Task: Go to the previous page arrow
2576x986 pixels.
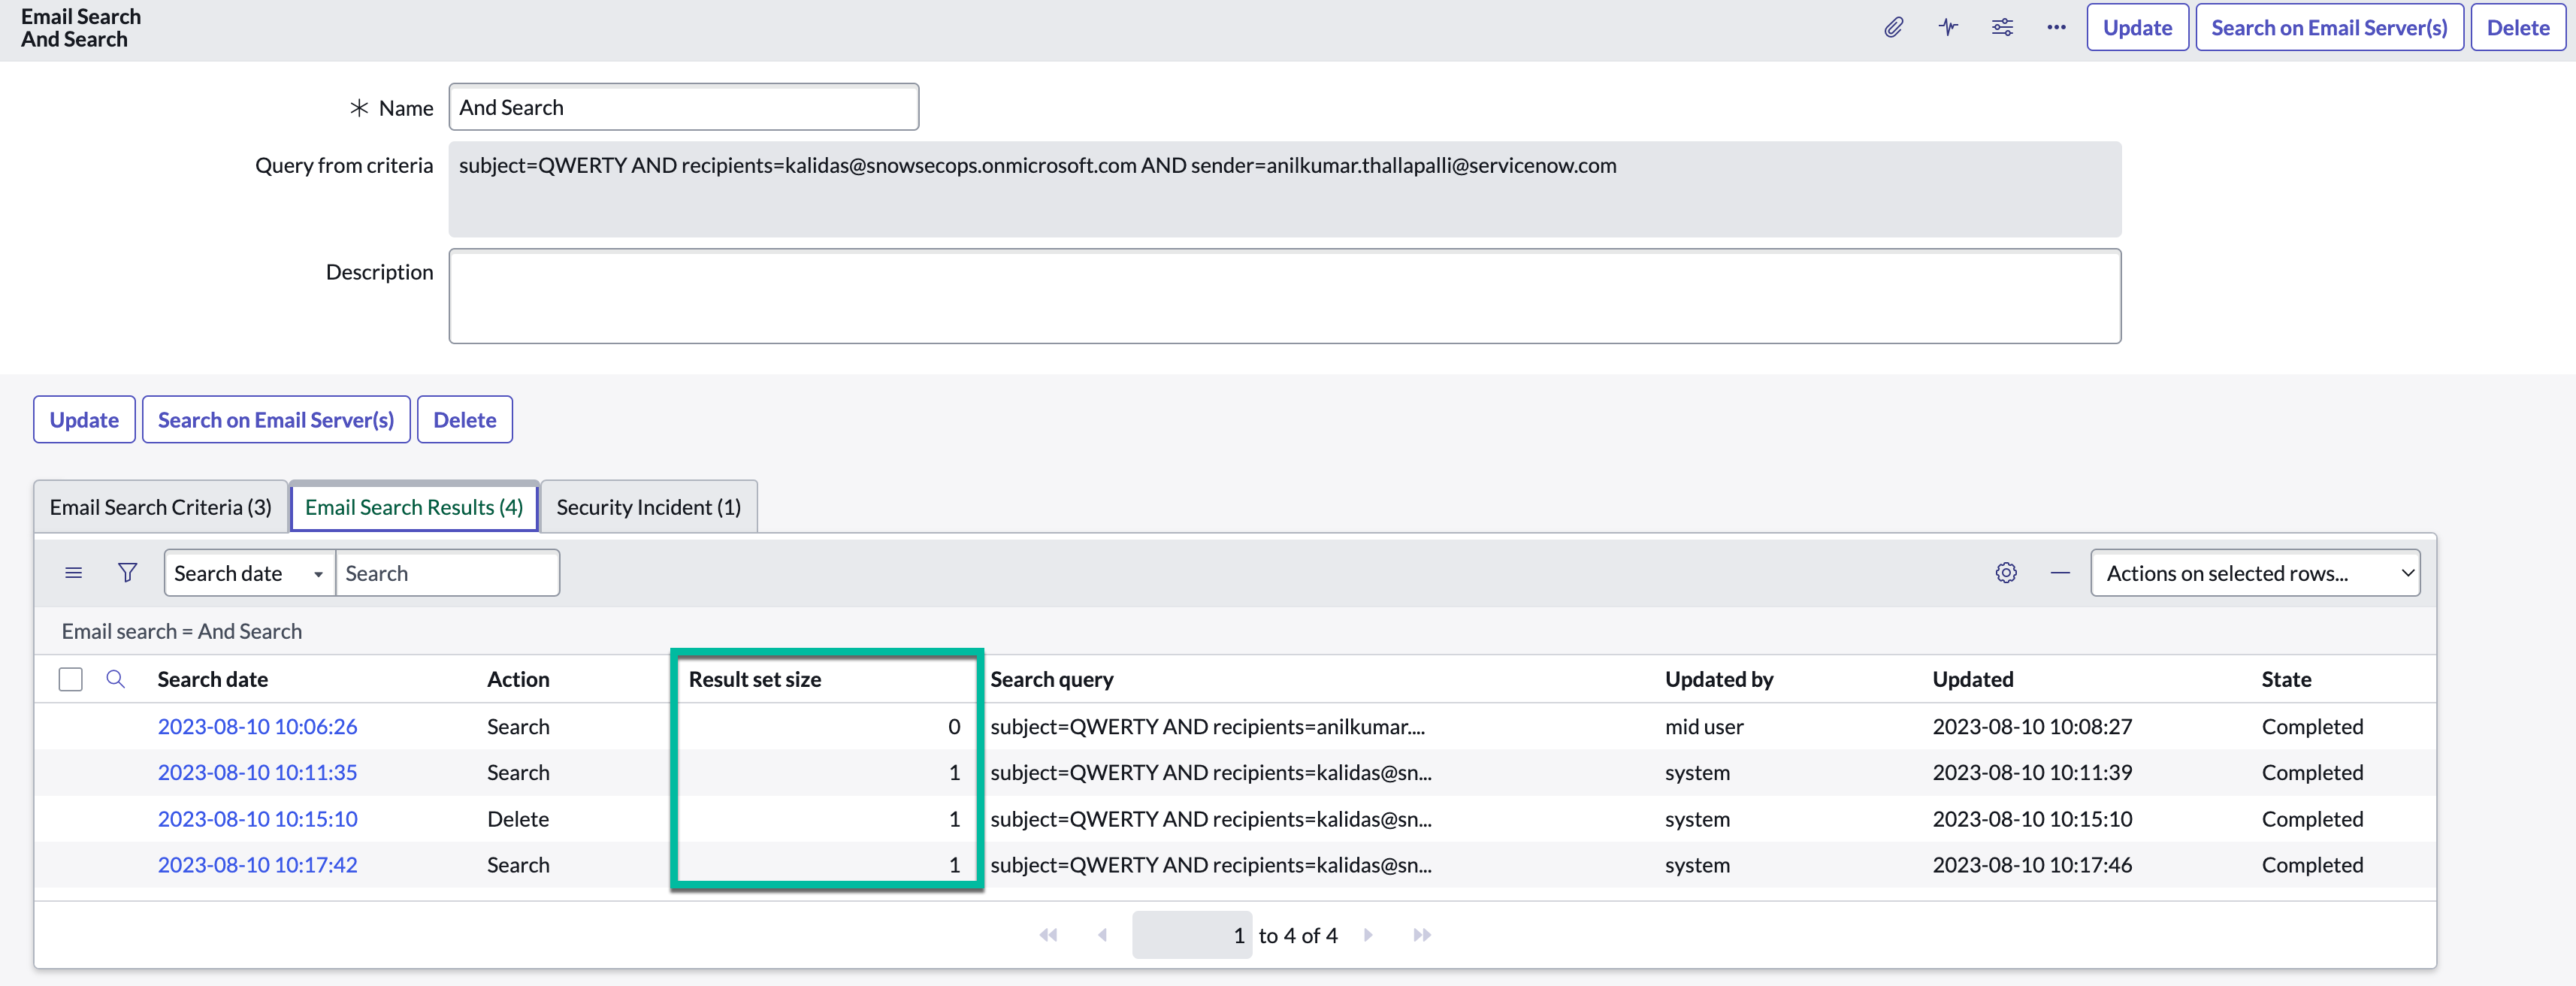Action: coord(1102,935)
